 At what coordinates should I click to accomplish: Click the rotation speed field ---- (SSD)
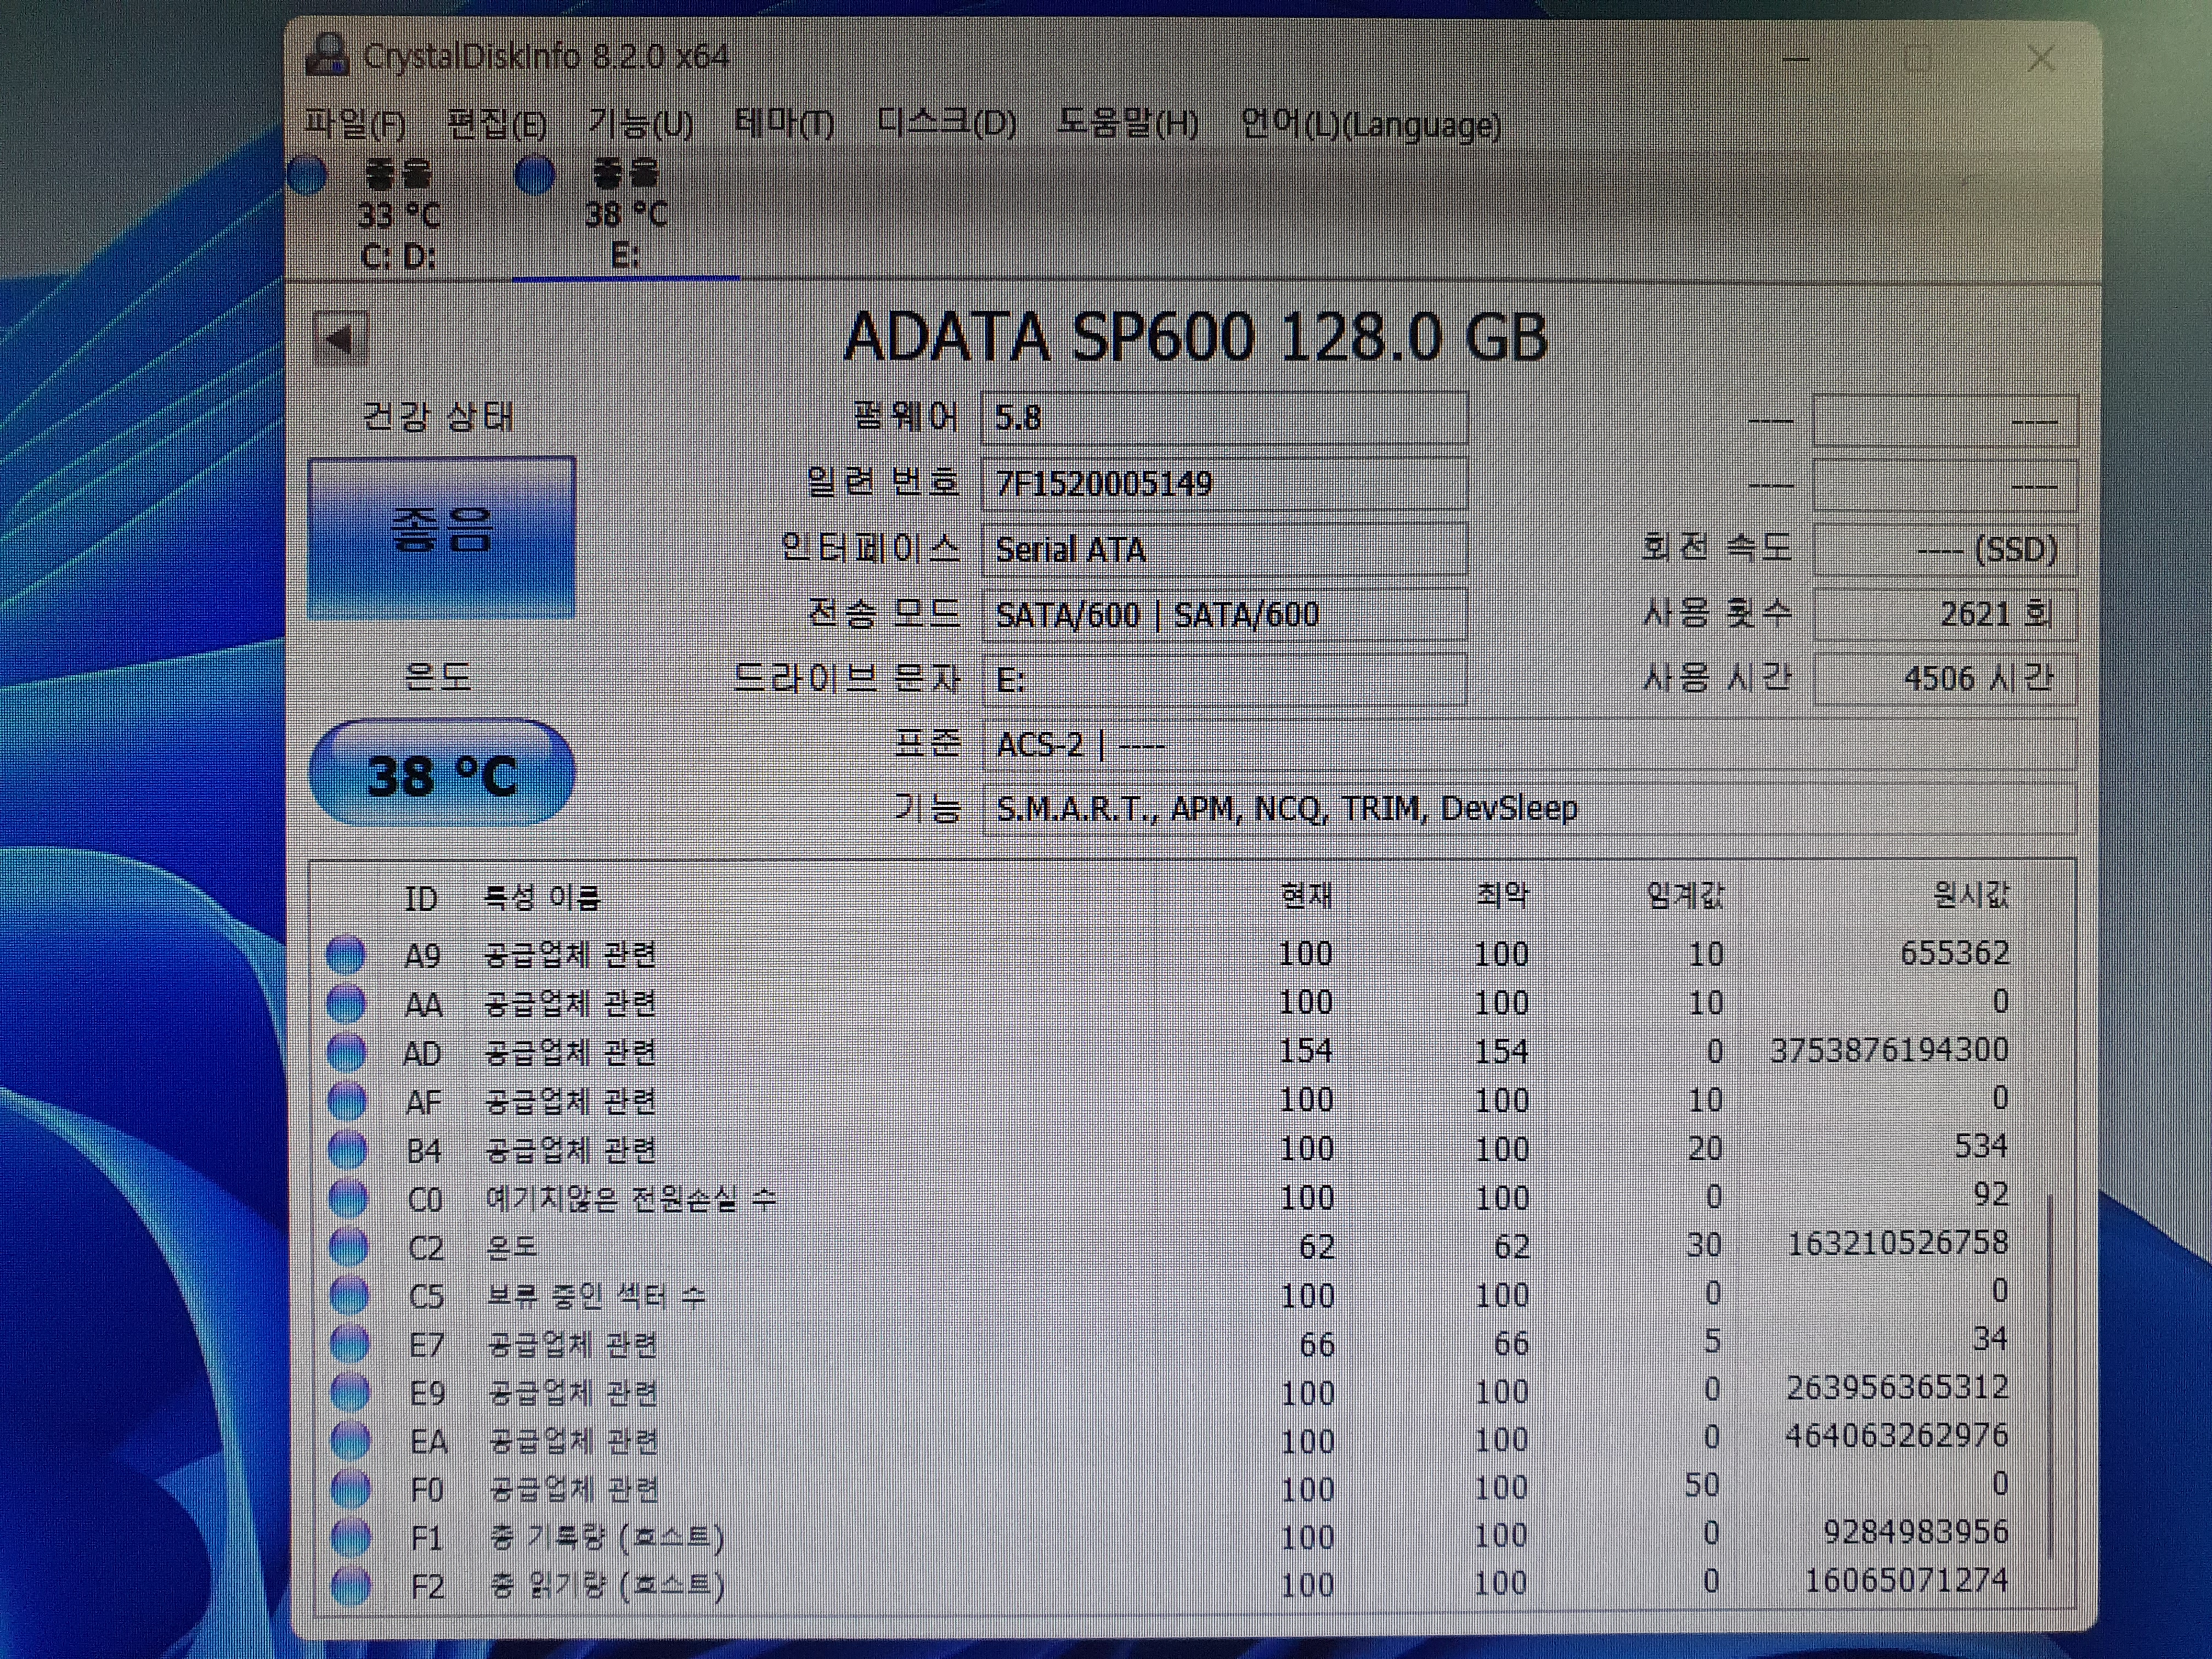click(1945, 549)
